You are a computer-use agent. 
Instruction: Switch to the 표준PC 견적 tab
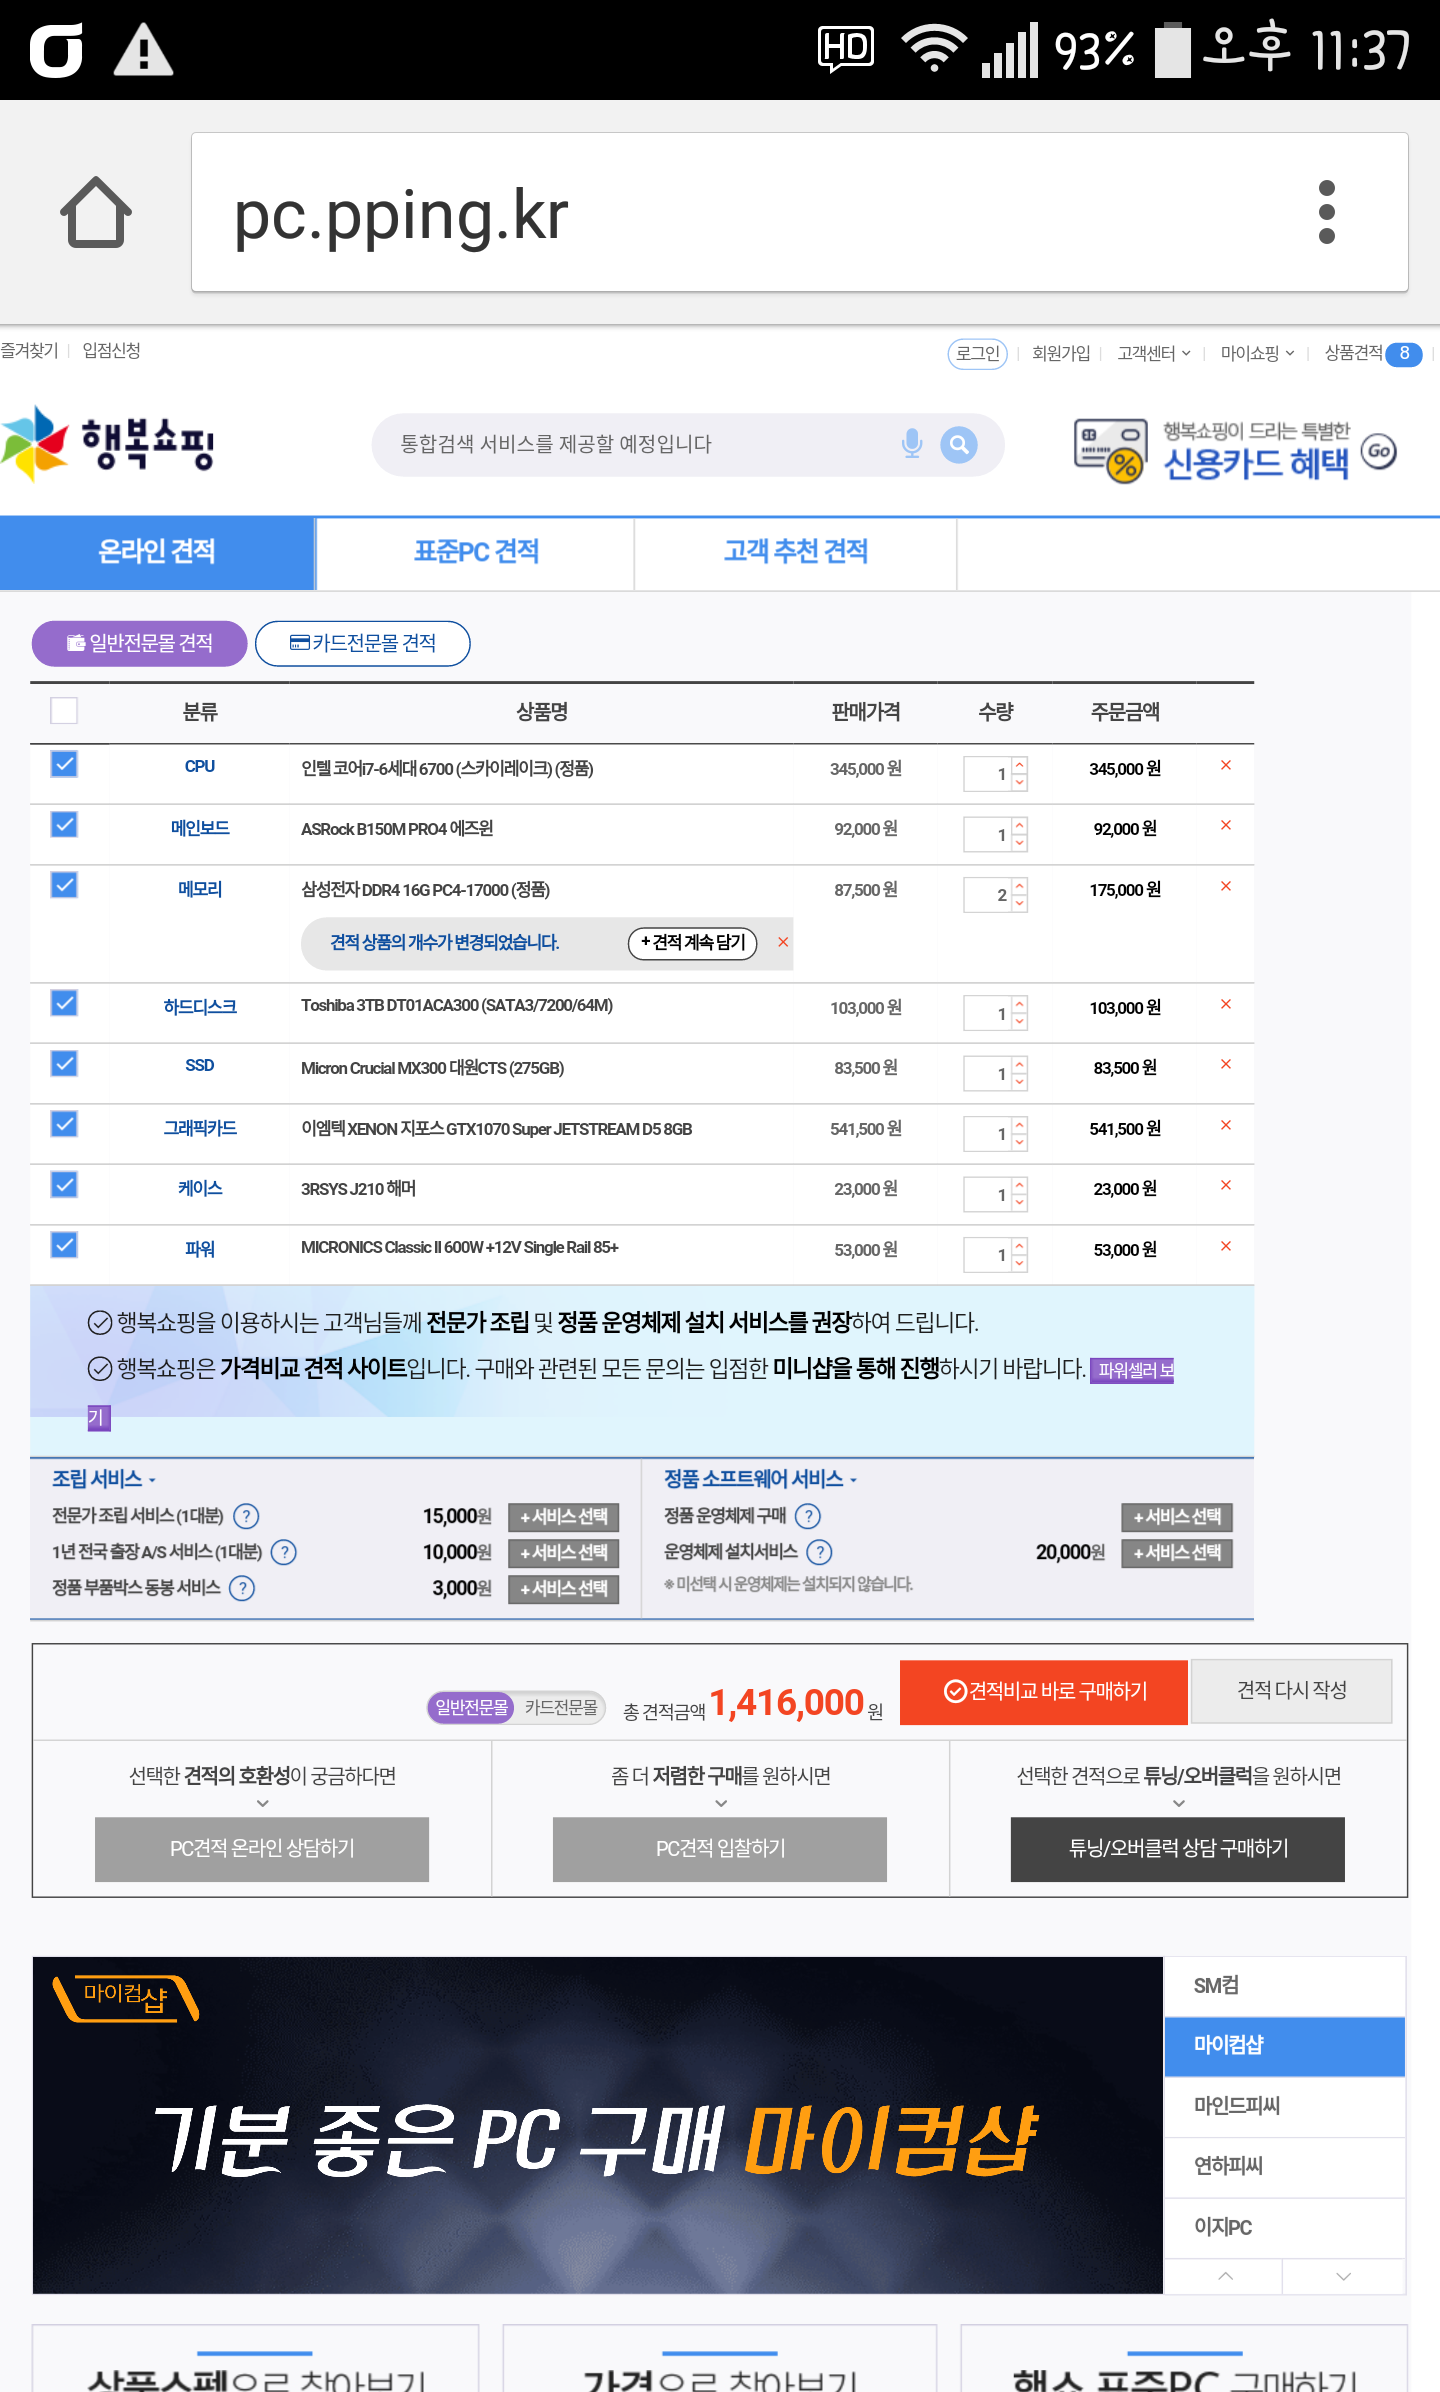pyautogui.click(x=476, y=552)
